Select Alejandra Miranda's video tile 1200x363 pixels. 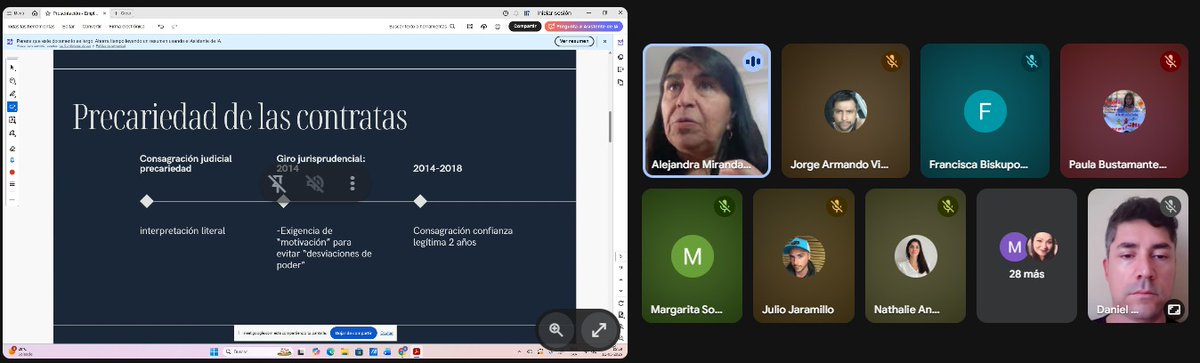pos(706,110)
